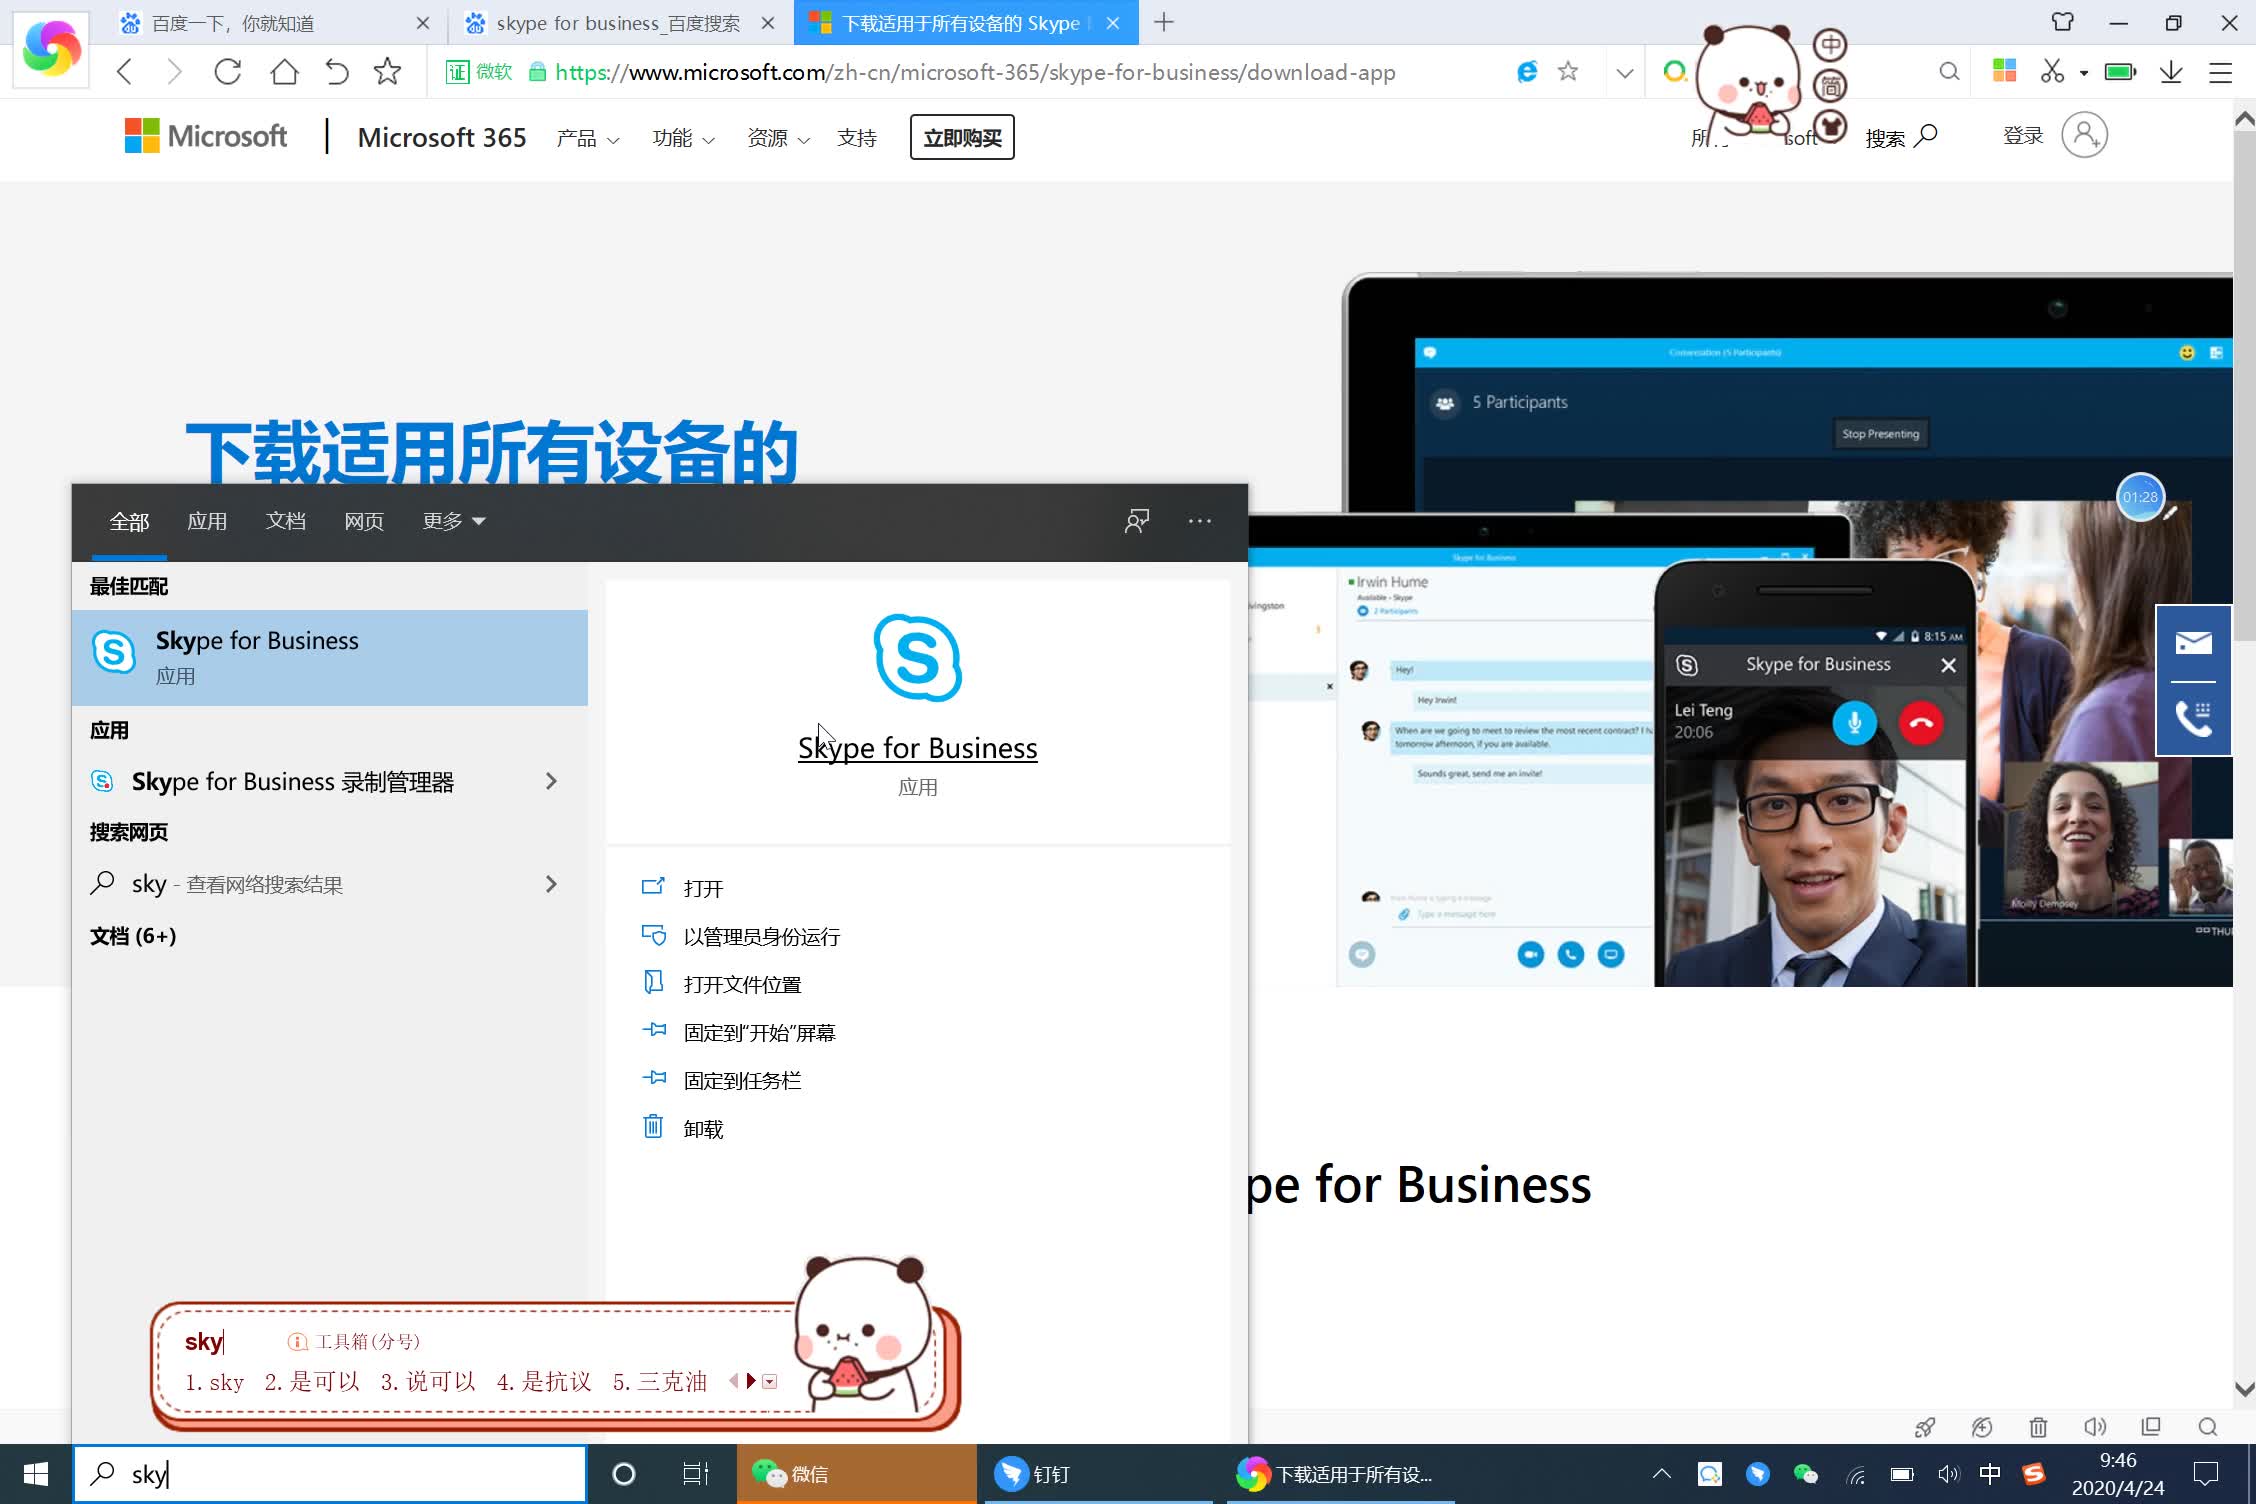Select IME candidate 是可以
Image resolution: width=2256 pixels, height=1504 pixels.
(312, 1382)
